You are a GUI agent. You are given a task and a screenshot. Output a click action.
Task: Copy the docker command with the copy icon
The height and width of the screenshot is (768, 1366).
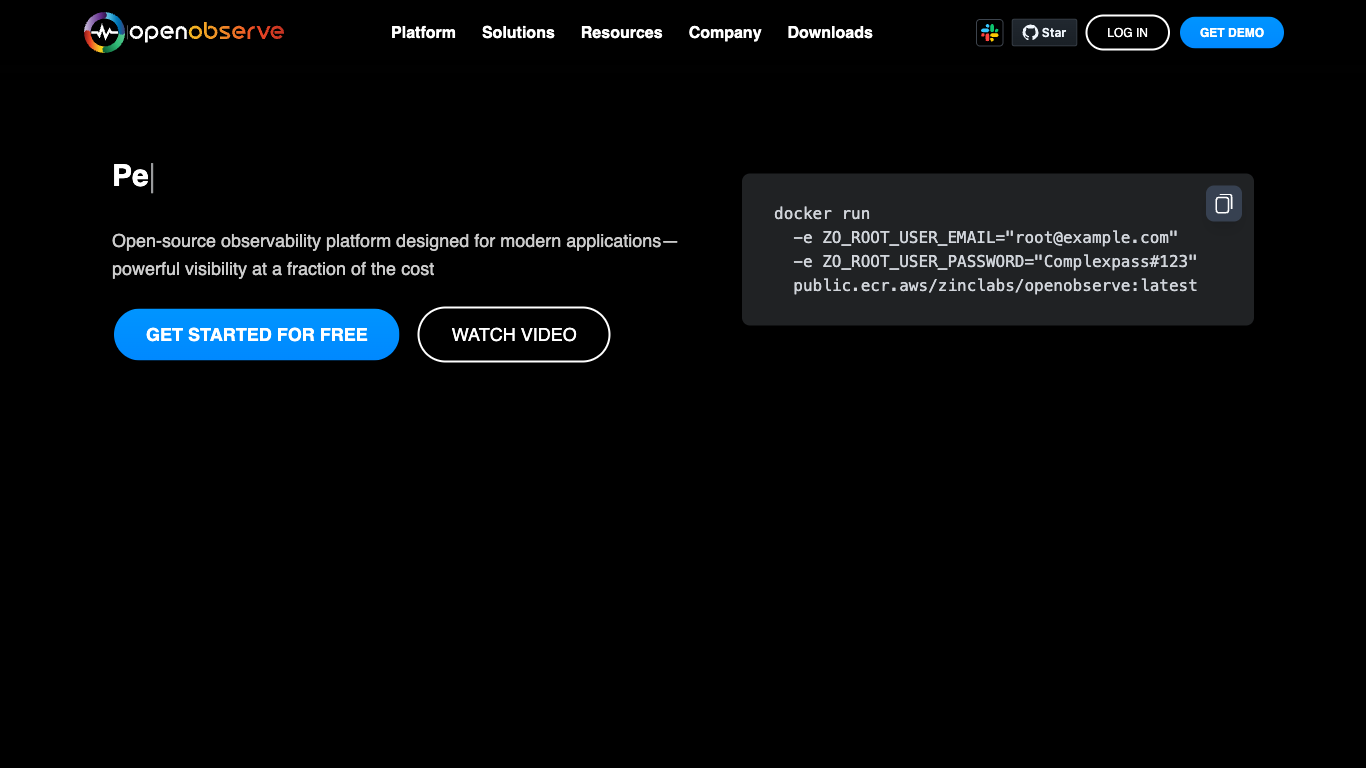click(x=1223, y=204)
